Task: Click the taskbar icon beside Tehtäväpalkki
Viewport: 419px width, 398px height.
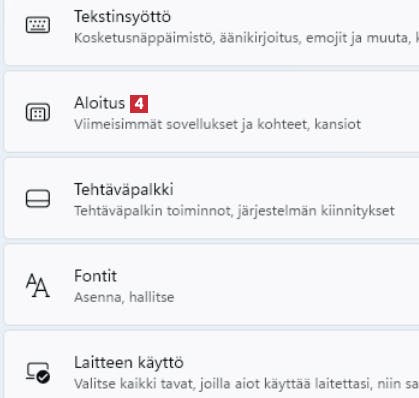Action: coord(38,199)
